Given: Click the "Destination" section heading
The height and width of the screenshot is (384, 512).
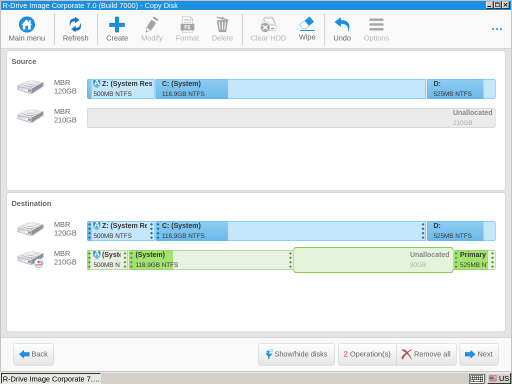Looking at the screenshot, I should coord(31,203).
